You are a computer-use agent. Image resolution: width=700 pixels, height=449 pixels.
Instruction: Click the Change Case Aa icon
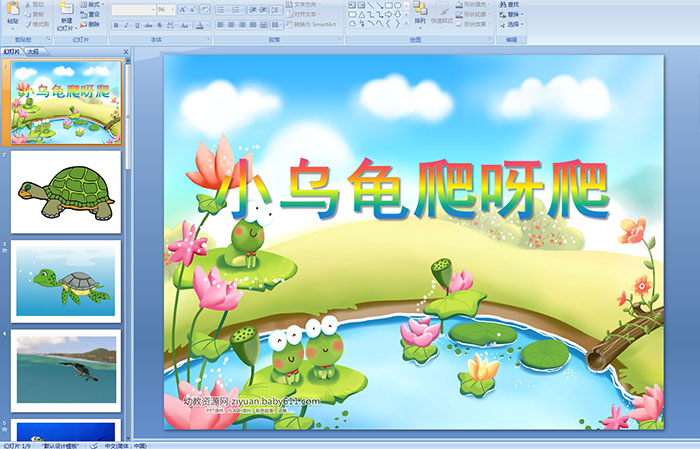[185, 25]
